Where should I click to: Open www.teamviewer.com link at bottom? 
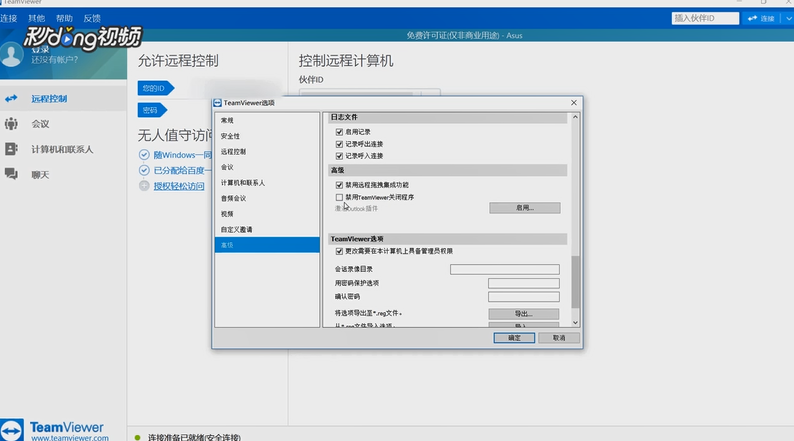70,438
